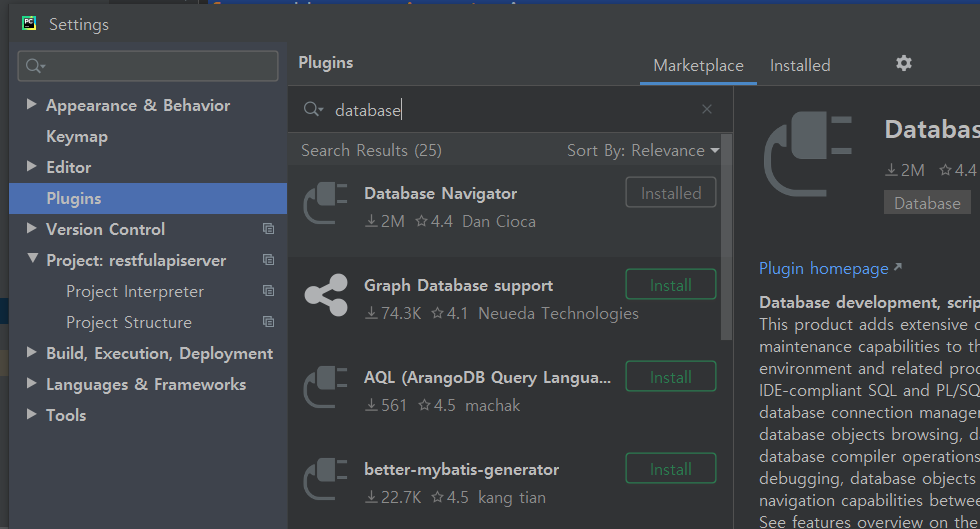Expand Languages & Frameworks arrow

click(x=31, y=383)
